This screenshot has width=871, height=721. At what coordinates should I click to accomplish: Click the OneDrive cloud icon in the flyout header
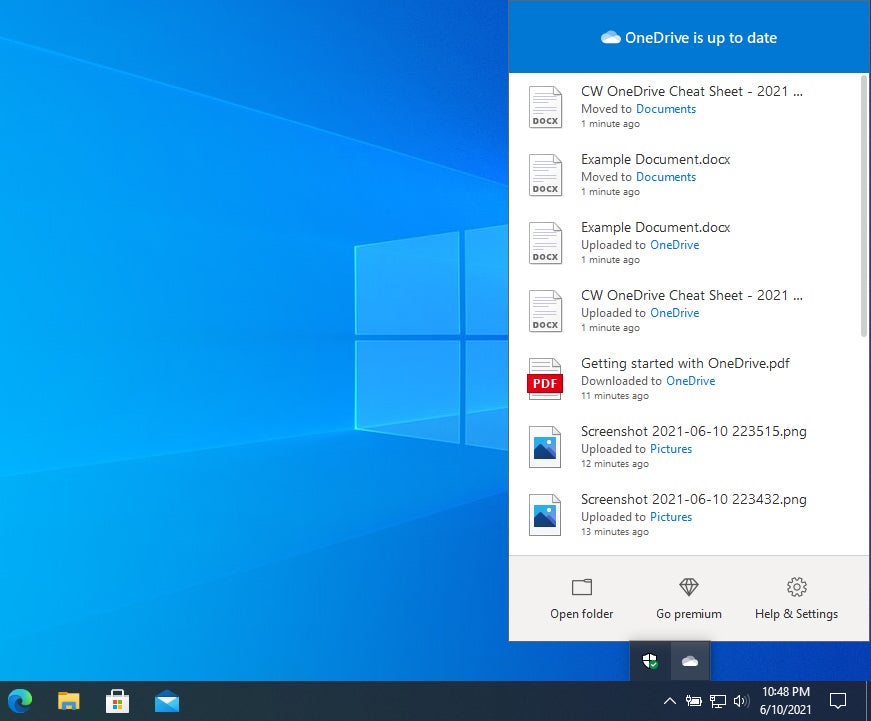610,37
